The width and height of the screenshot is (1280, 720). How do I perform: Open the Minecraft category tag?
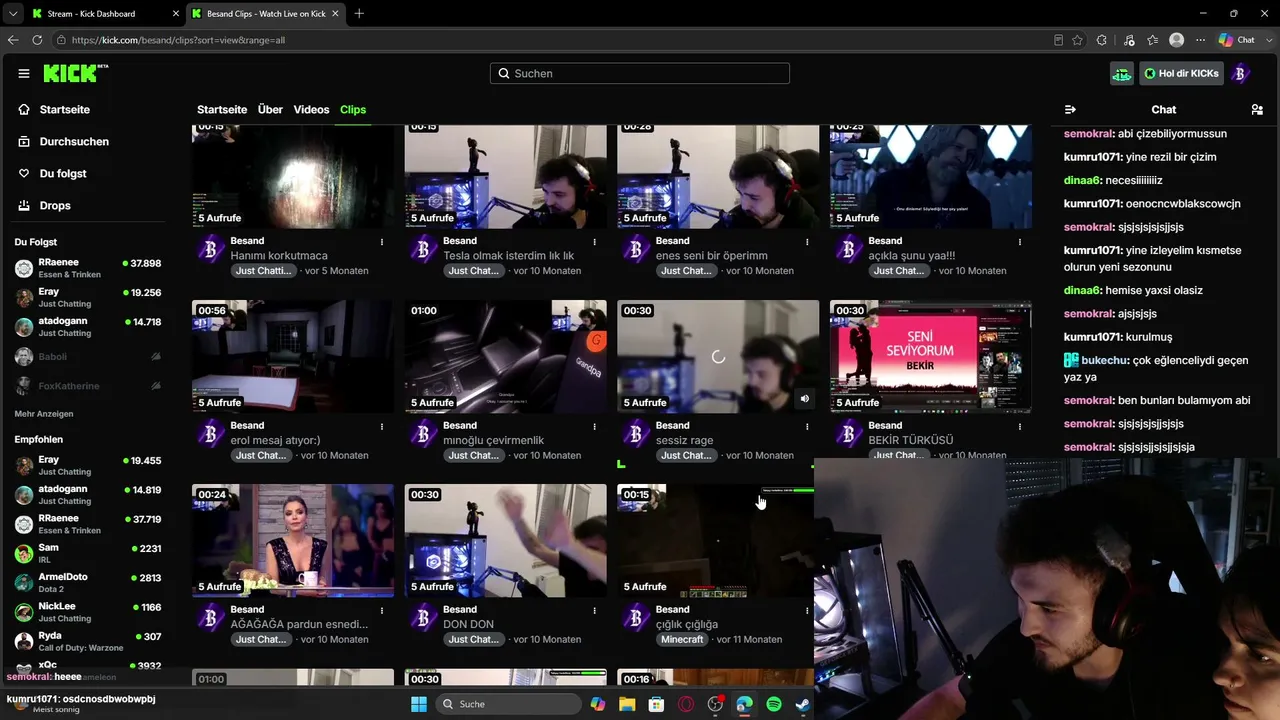(683, 639)
